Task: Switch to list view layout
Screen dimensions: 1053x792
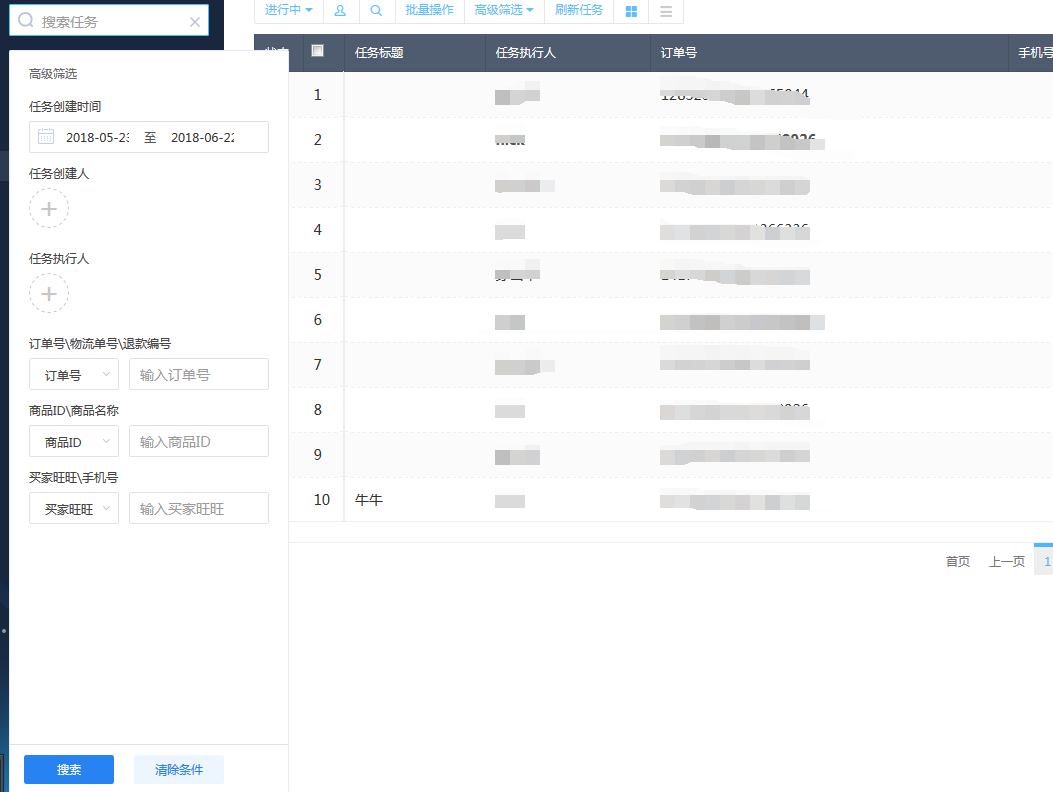Action: (666, 11)
